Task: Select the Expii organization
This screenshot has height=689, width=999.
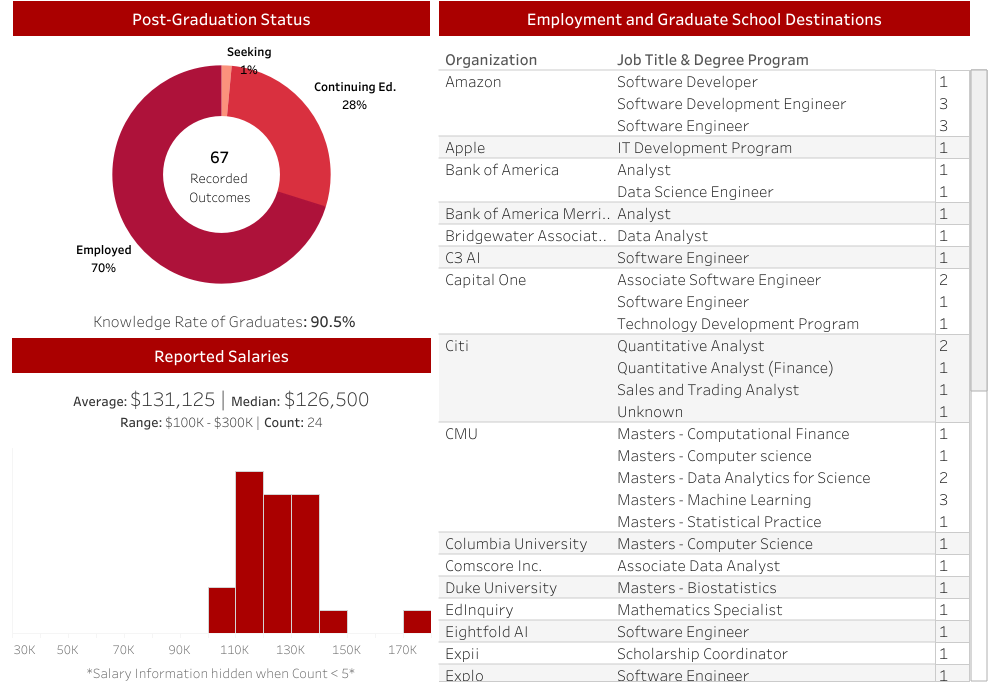Action: pyautogui.click(x=462, y=654)
